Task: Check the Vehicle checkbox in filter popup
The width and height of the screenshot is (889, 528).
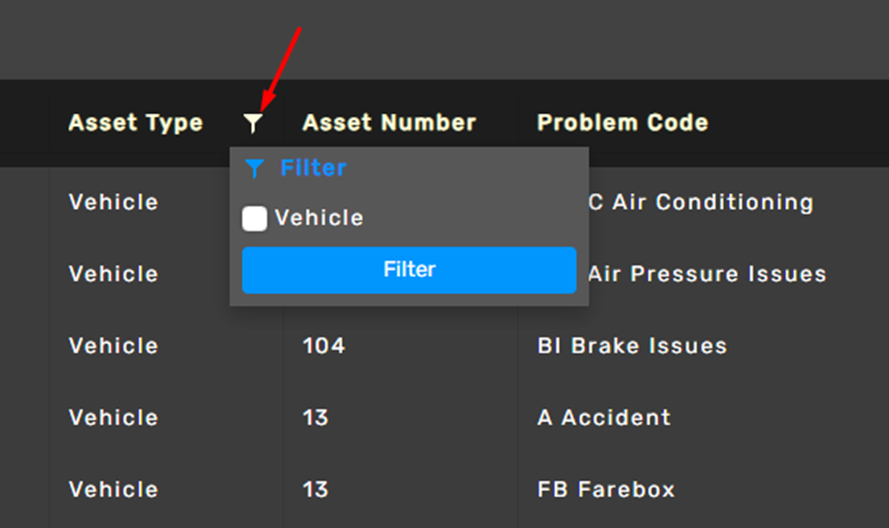Action: point(255,218)
